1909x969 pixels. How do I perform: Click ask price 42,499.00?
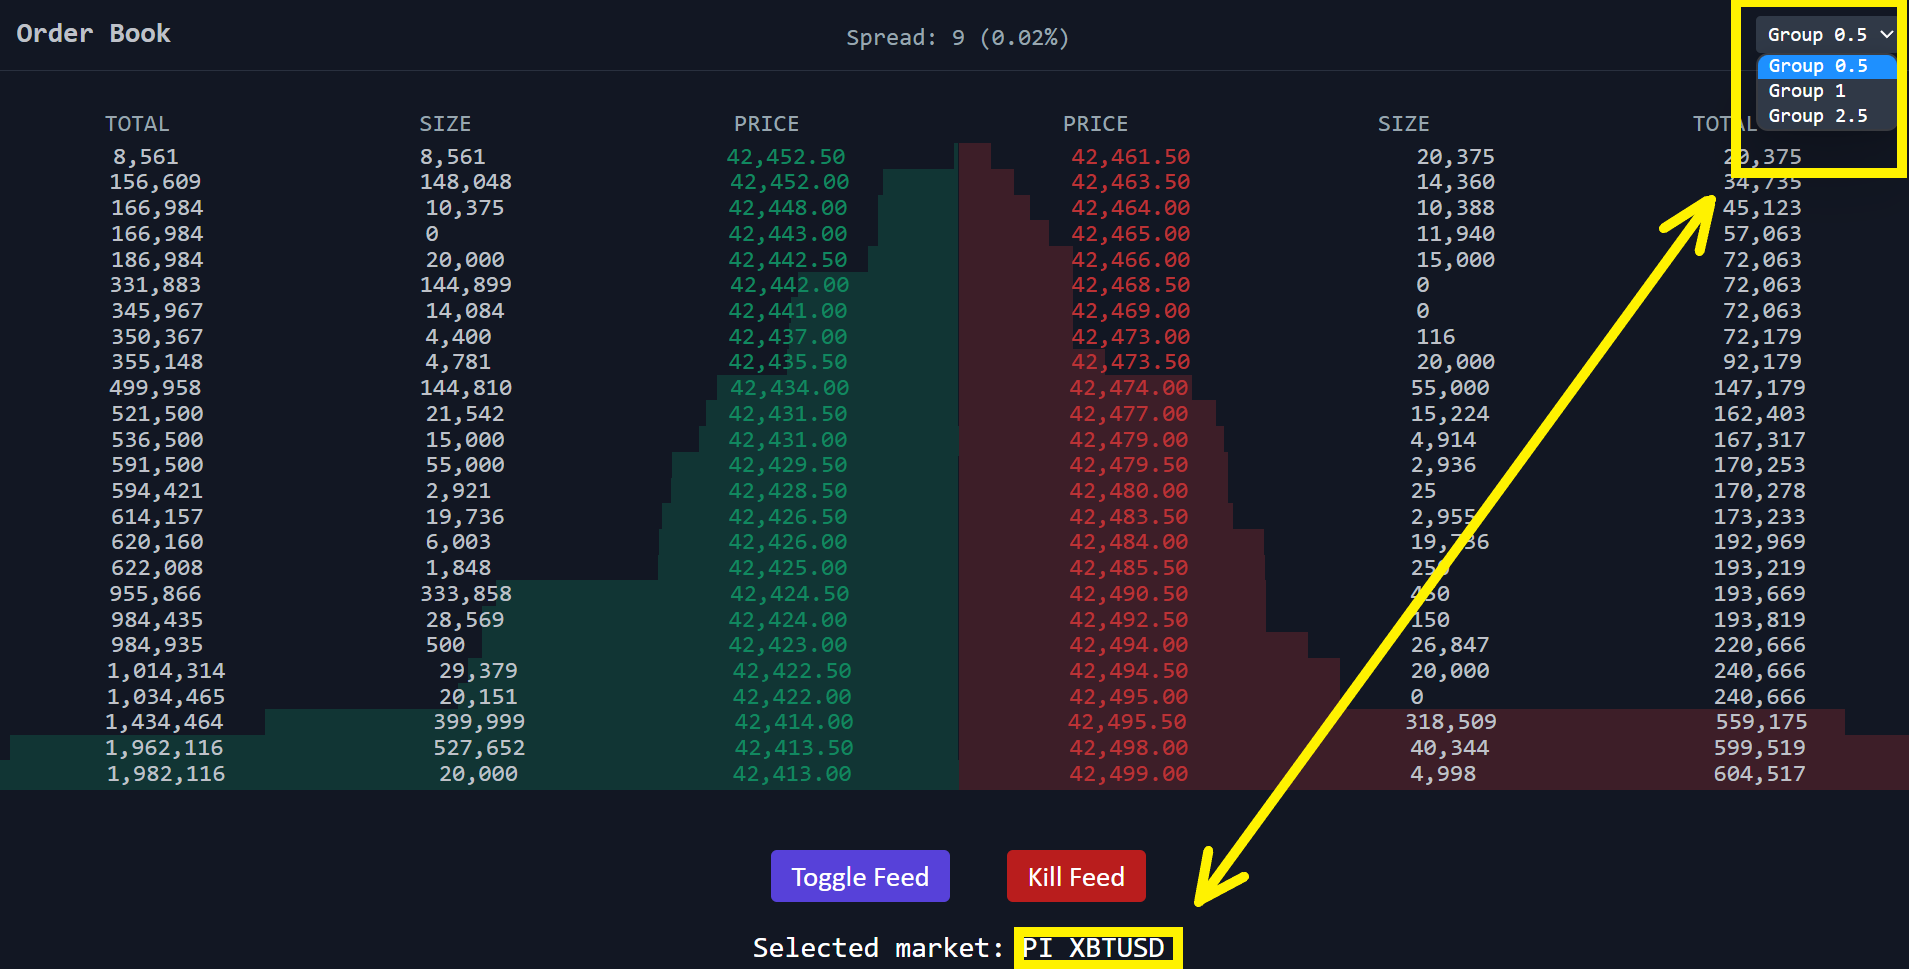point(1129,774)
